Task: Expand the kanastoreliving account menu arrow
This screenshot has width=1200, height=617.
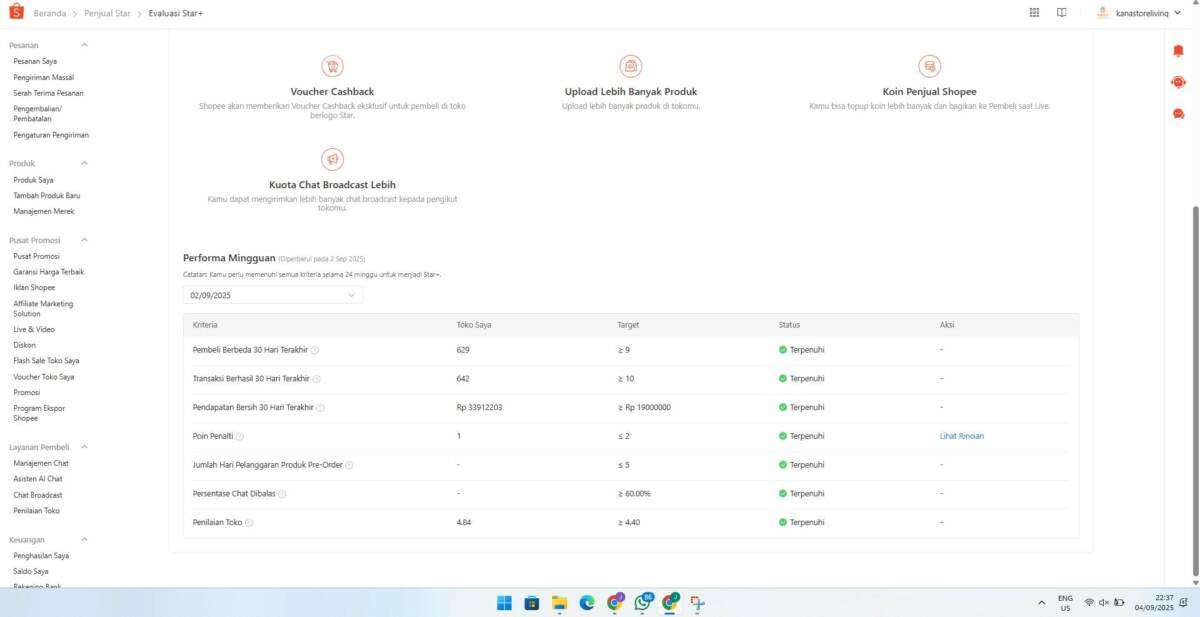Action: pyautogui.click(x=1177, y=13)
